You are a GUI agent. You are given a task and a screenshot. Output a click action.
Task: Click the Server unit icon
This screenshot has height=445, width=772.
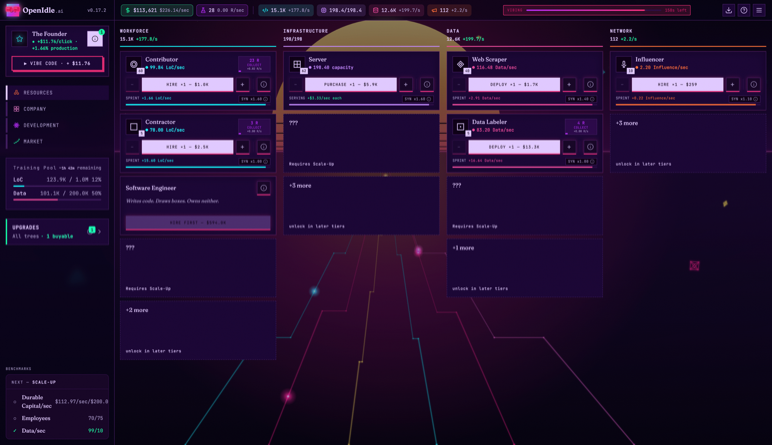click(297, 64)
